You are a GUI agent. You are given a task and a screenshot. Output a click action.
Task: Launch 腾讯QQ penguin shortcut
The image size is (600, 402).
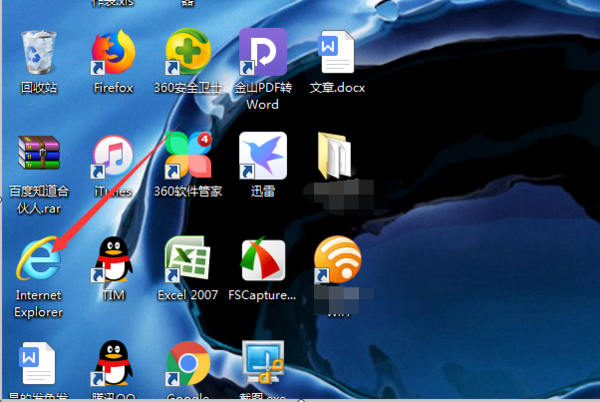pos(113,363)
